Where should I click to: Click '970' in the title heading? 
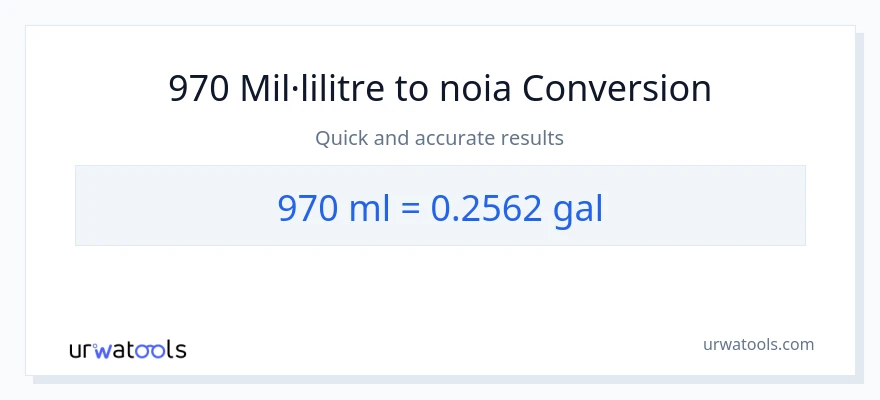click(x=199, y=89)
